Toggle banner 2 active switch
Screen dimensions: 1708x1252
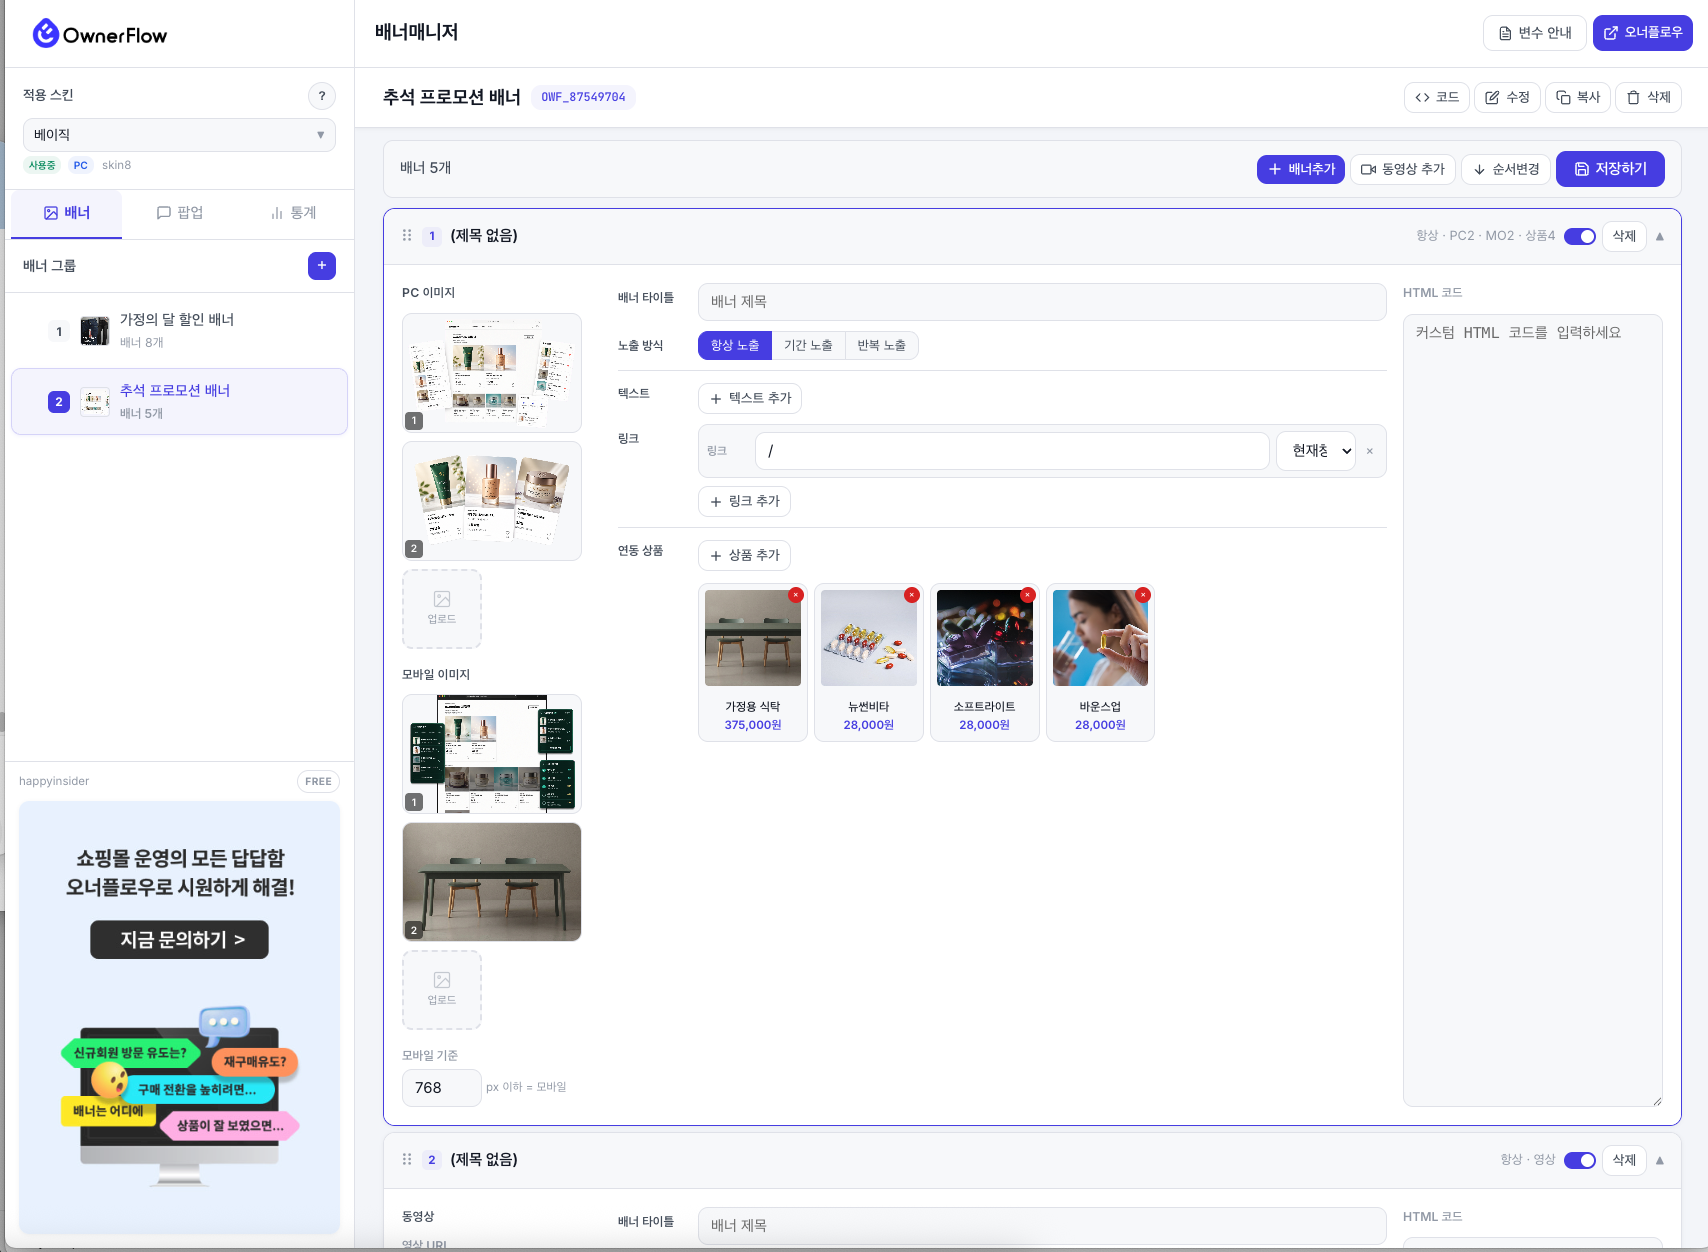pos(1580,1160)
